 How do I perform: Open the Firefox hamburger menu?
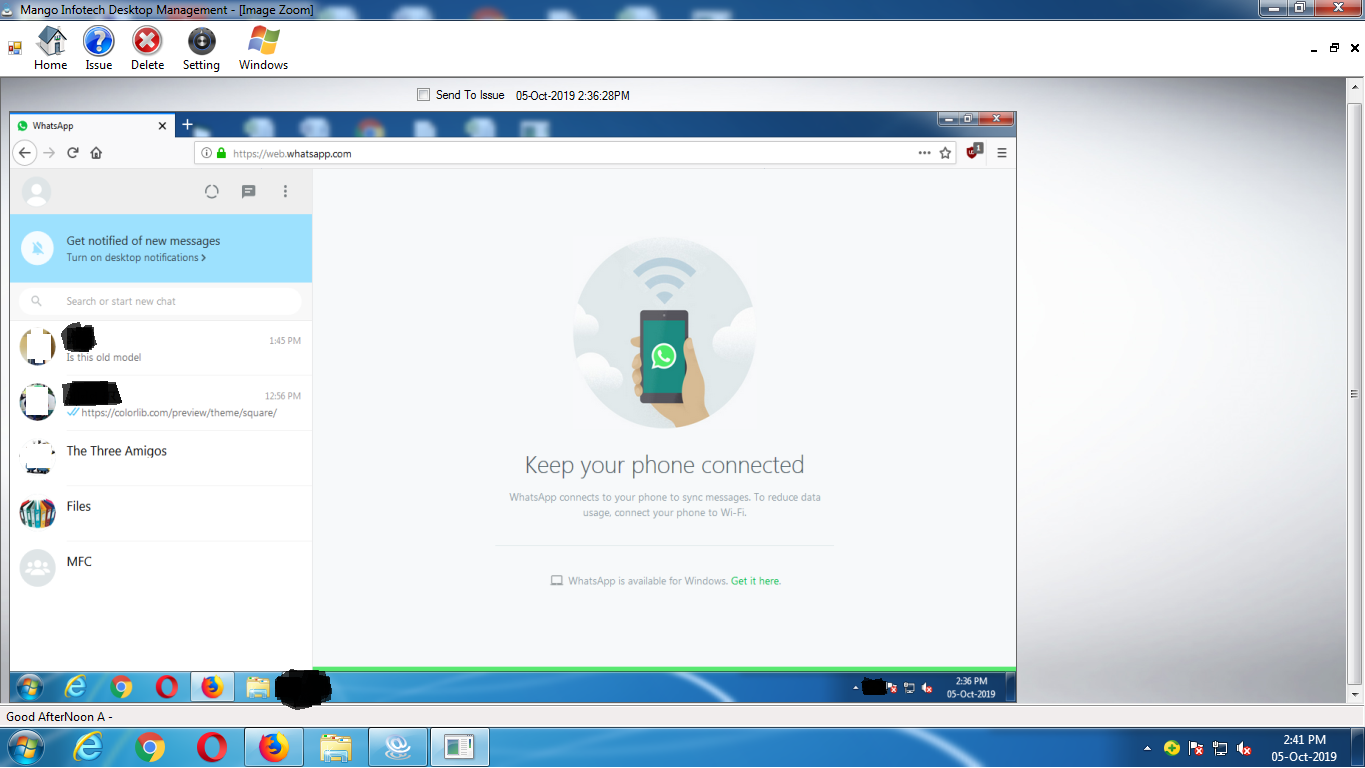coord(1002,153)
